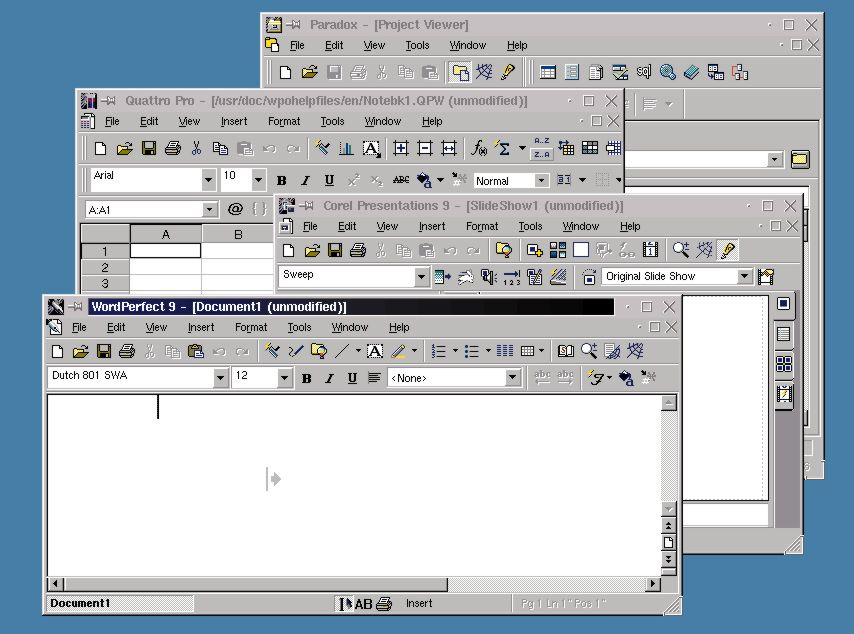
Task: Toggle italic formatting in WordPerfect
Action: point(328,377)
